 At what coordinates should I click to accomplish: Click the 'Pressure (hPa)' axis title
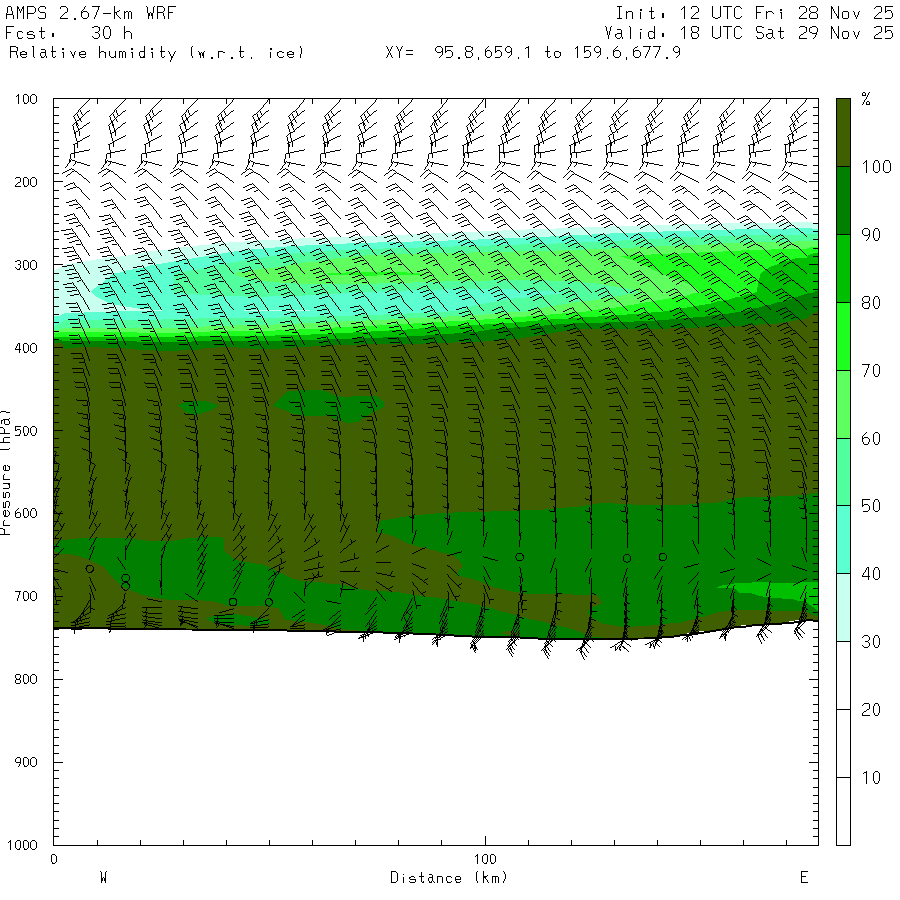coord(6,472)
